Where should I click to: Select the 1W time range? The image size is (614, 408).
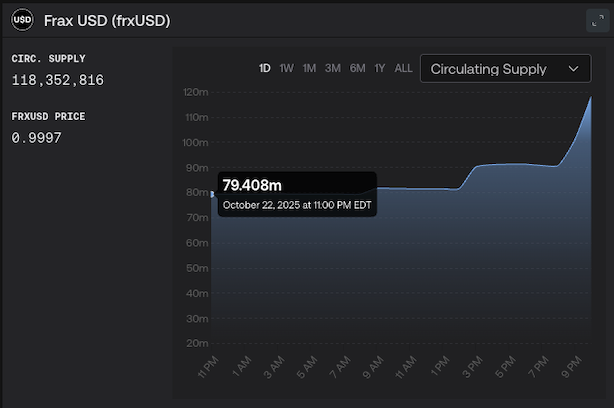287,69
